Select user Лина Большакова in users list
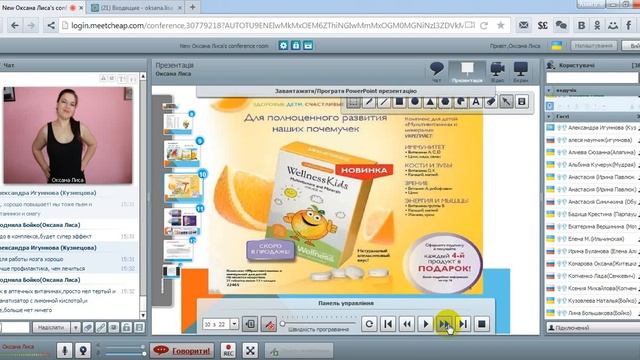 point(592,313)
